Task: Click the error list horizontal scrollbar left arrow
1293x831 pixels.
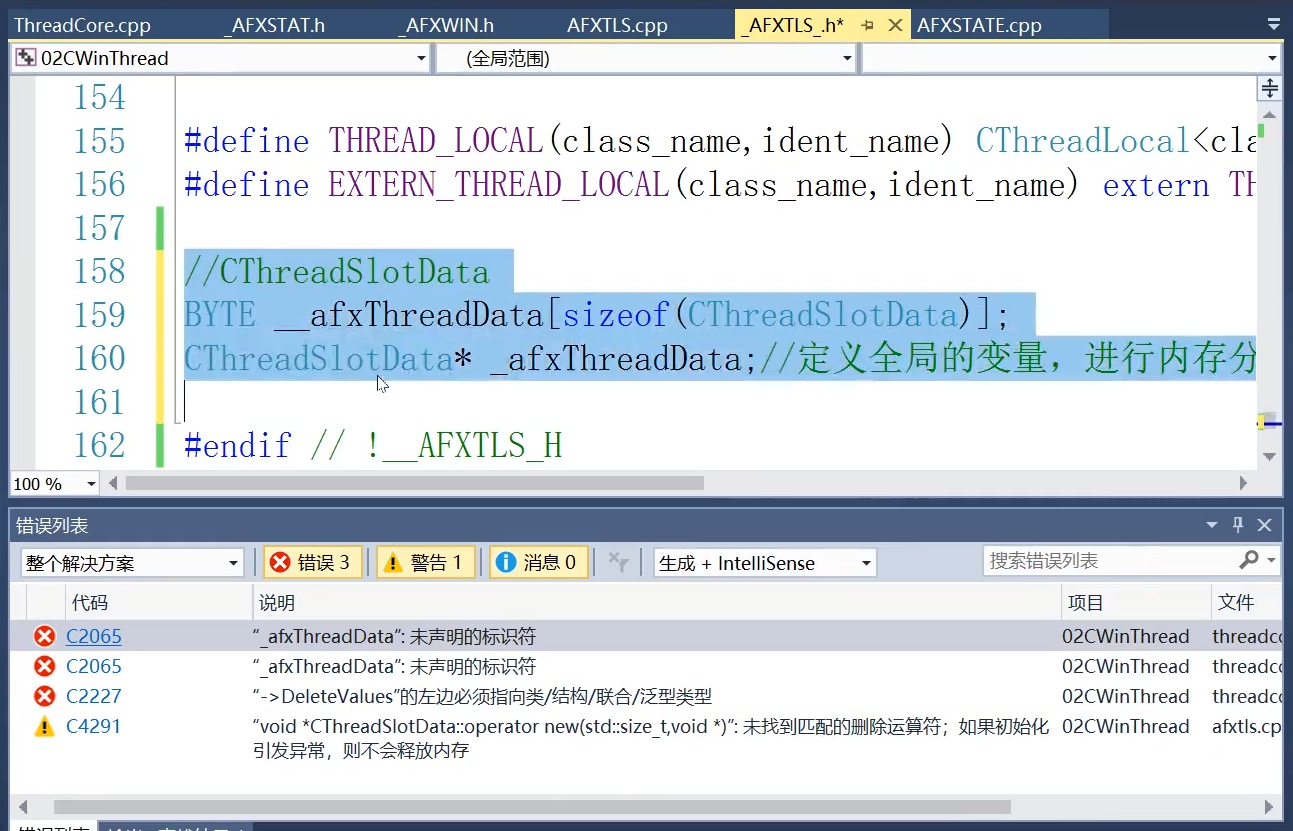Action: tap(22, 806)
